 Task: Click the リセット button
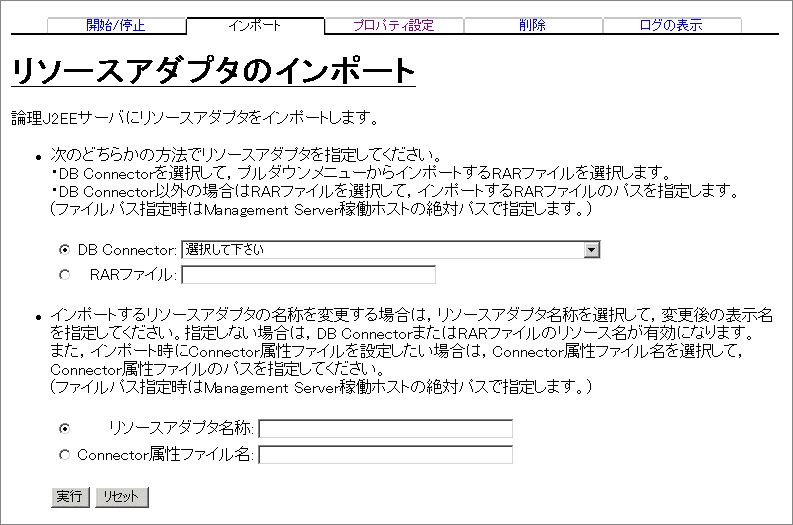tap(122, 497)
